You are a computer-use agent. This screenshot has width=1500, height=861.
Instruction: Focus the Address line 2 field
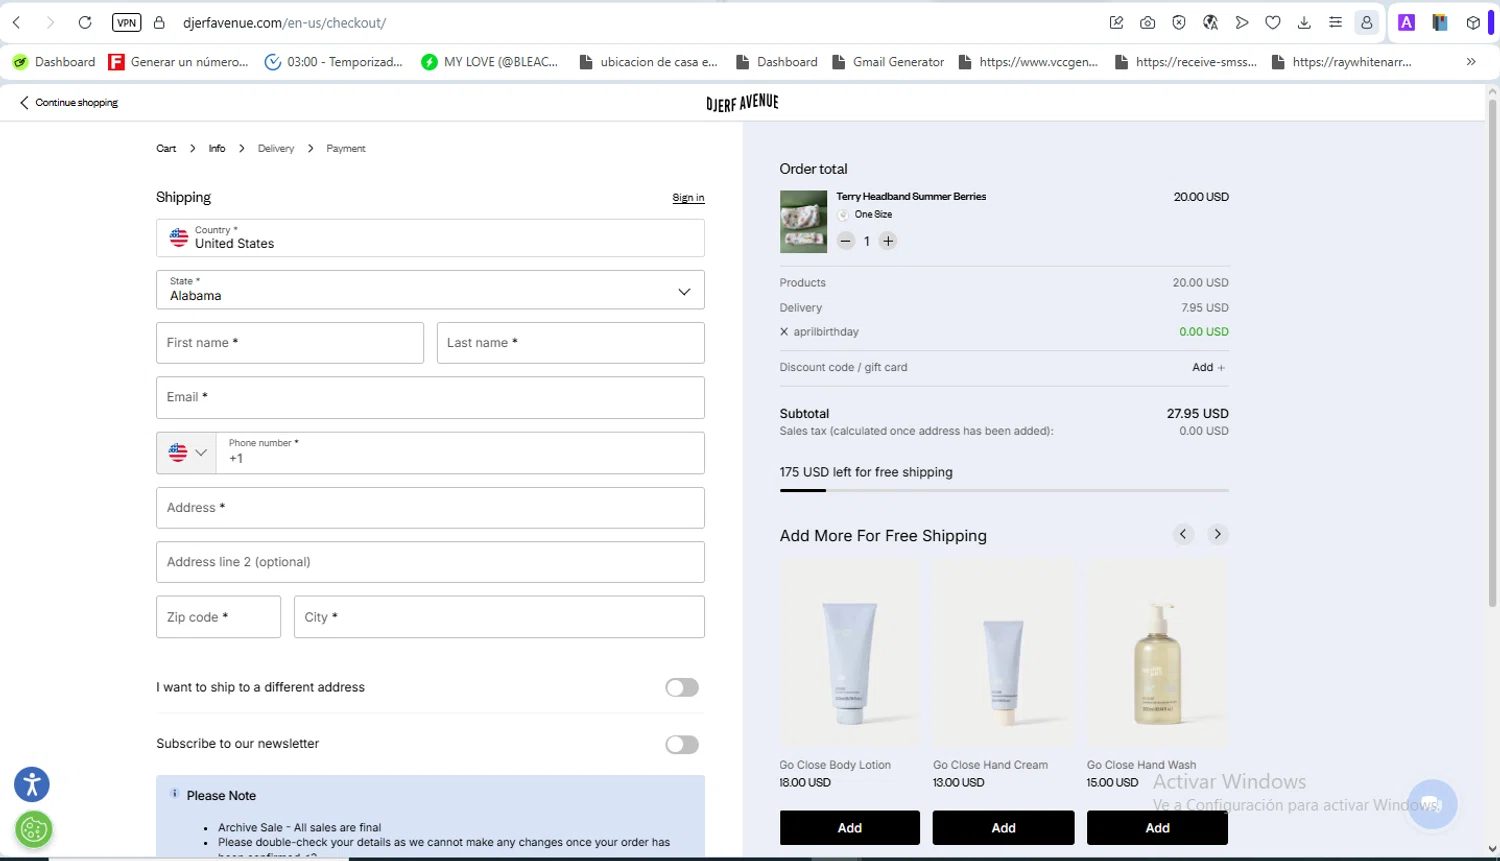430,562
